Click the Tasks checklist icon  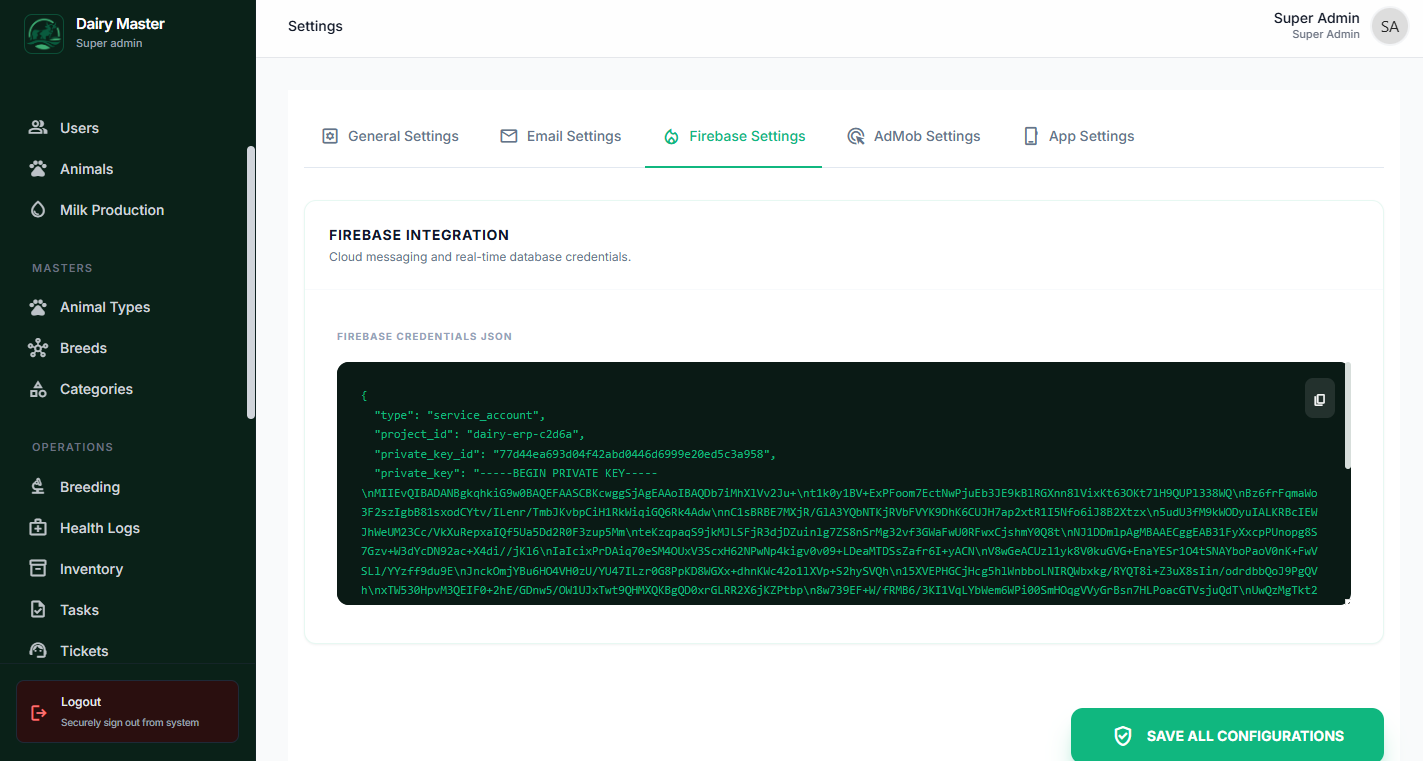coord(38,610)
